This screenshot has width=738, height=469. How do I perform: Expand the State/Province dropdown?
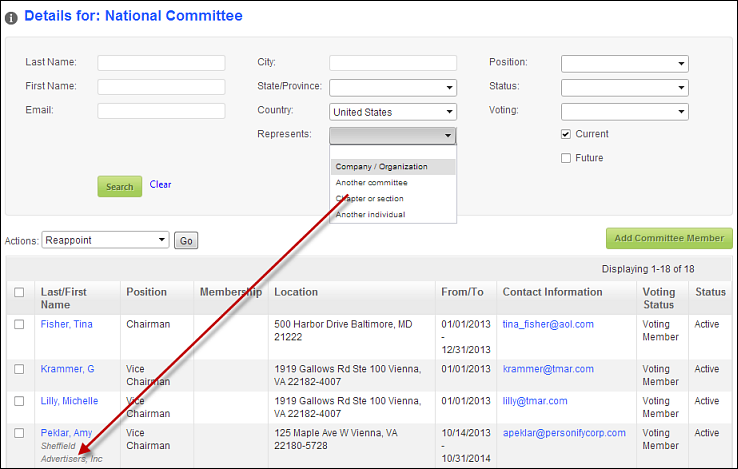(x=393, y=88)
